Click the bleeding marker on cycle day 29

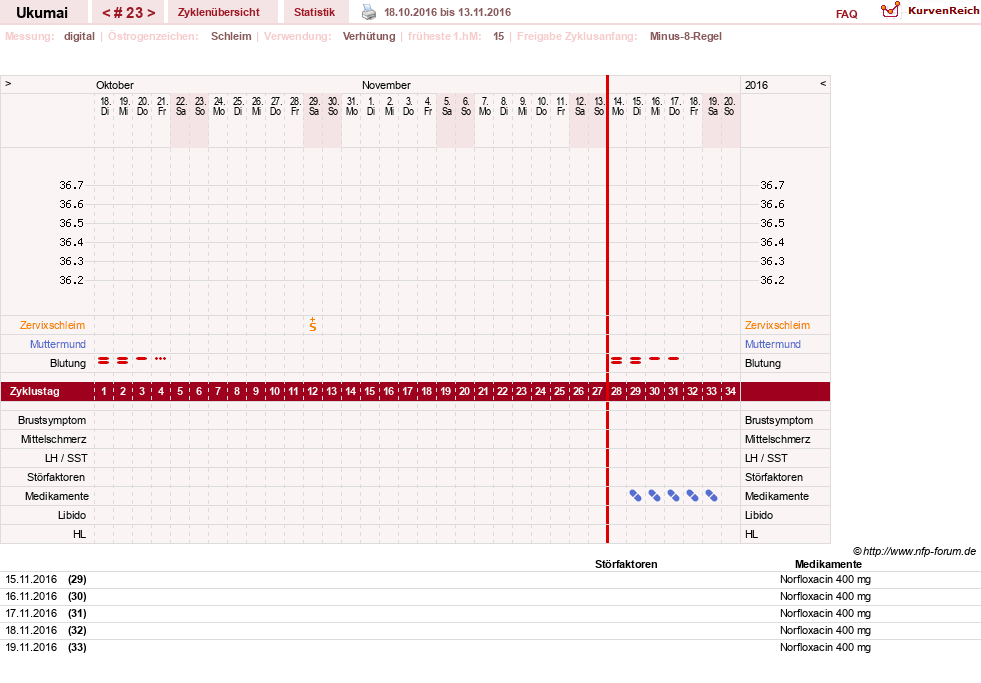point(636,360)
